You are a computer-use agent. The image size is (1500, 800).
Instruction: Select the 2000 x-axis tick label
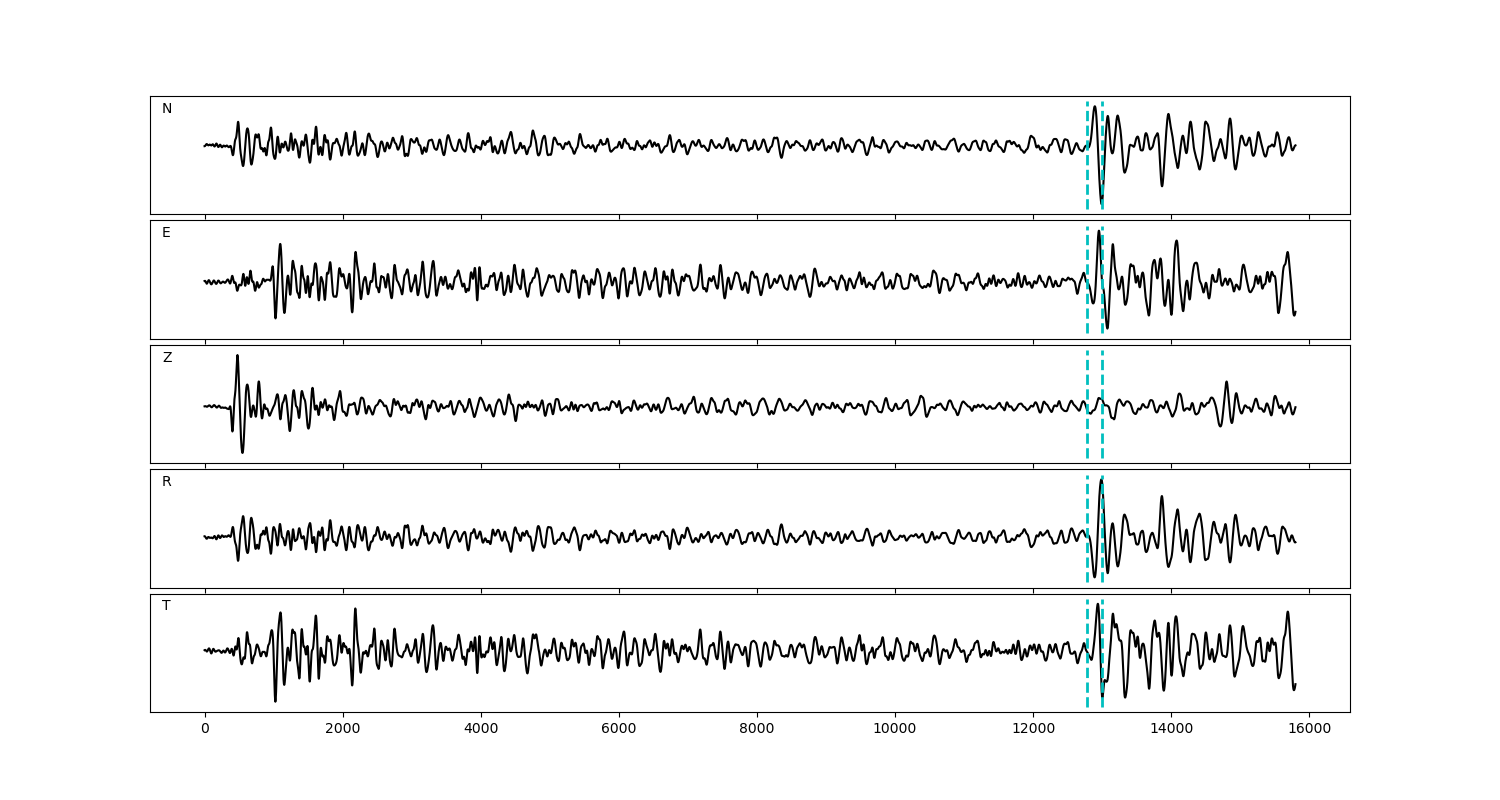(x=343, y=730)
